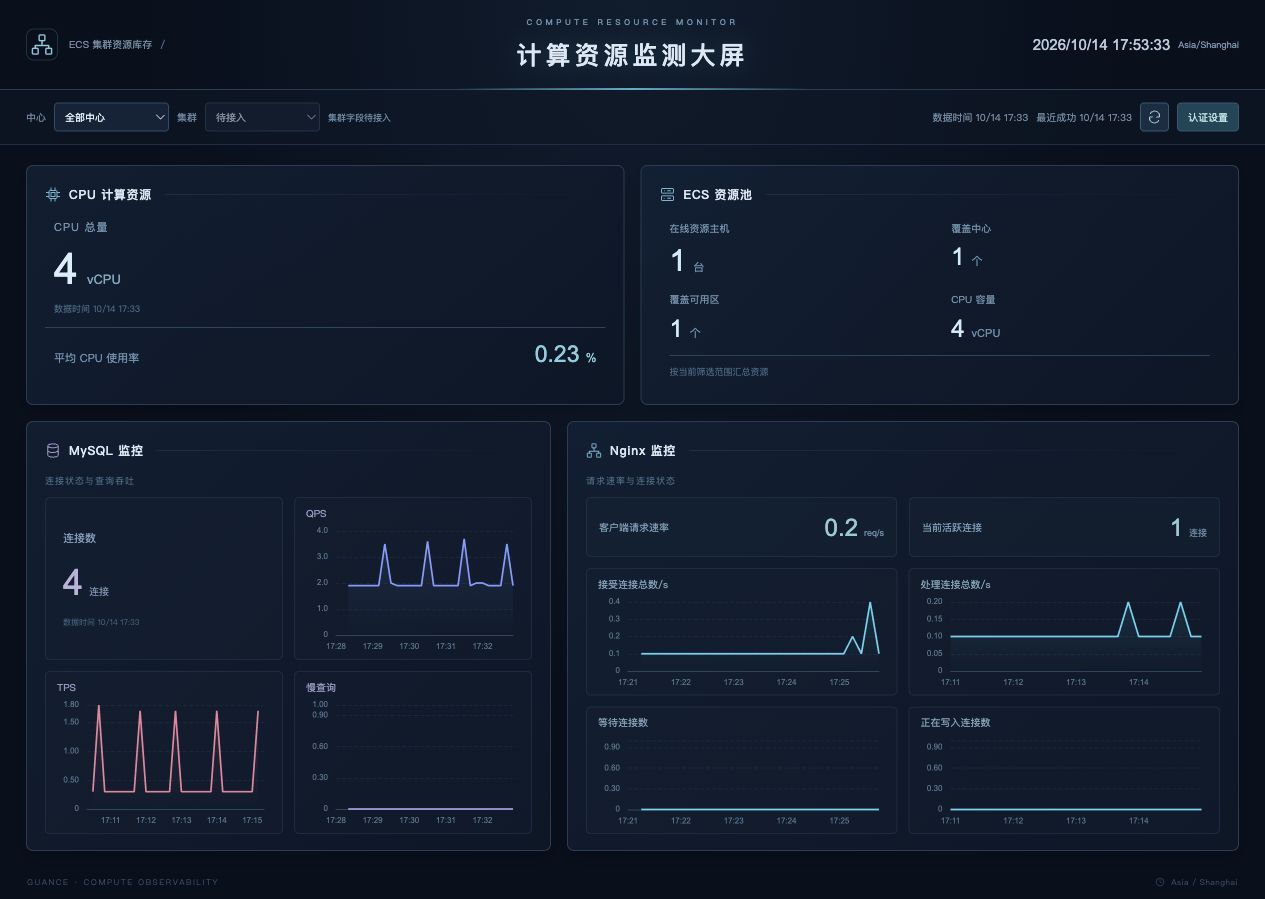This screenshot has height=899, width=1265.
Task: Open the 待接入 cluster dropdown
Action: point(262,117)
